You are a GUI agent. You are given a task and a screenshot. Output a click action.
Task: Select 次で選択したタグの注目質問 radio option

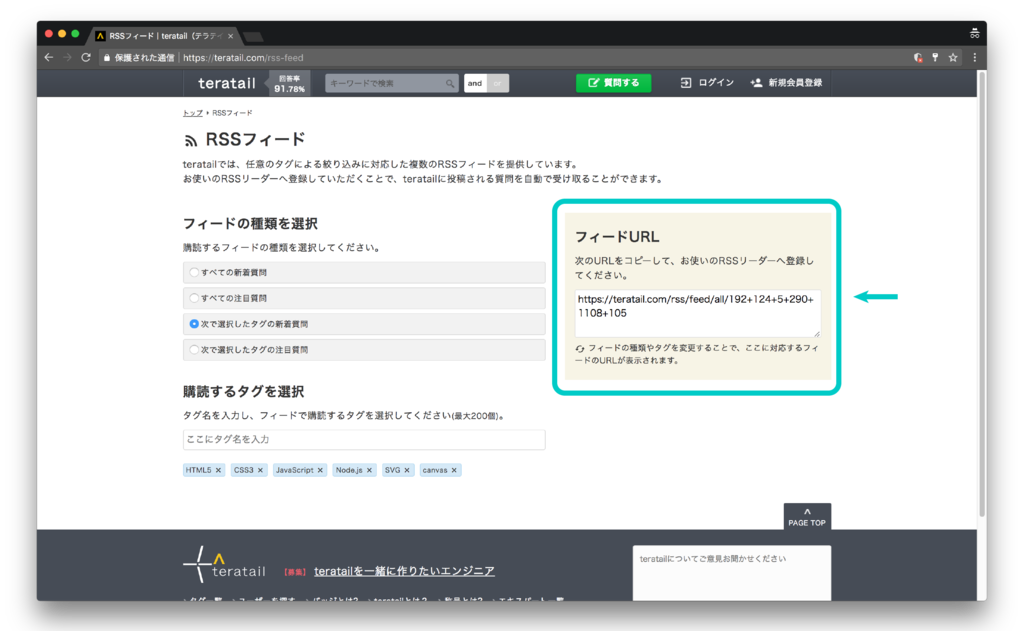tap(194, 349)
